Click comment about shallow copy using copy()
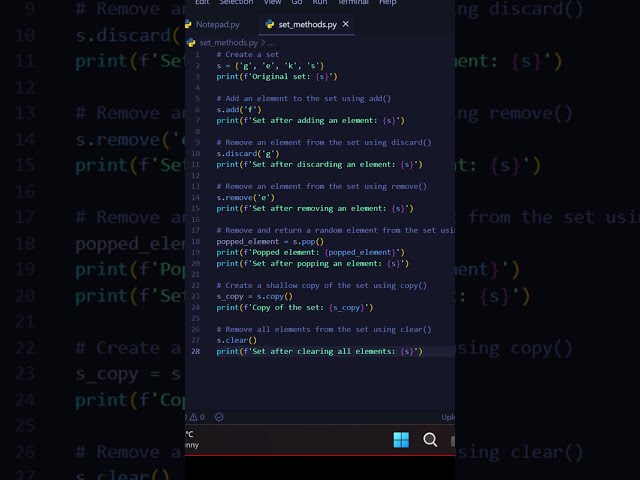 click(x=322, y=285)
